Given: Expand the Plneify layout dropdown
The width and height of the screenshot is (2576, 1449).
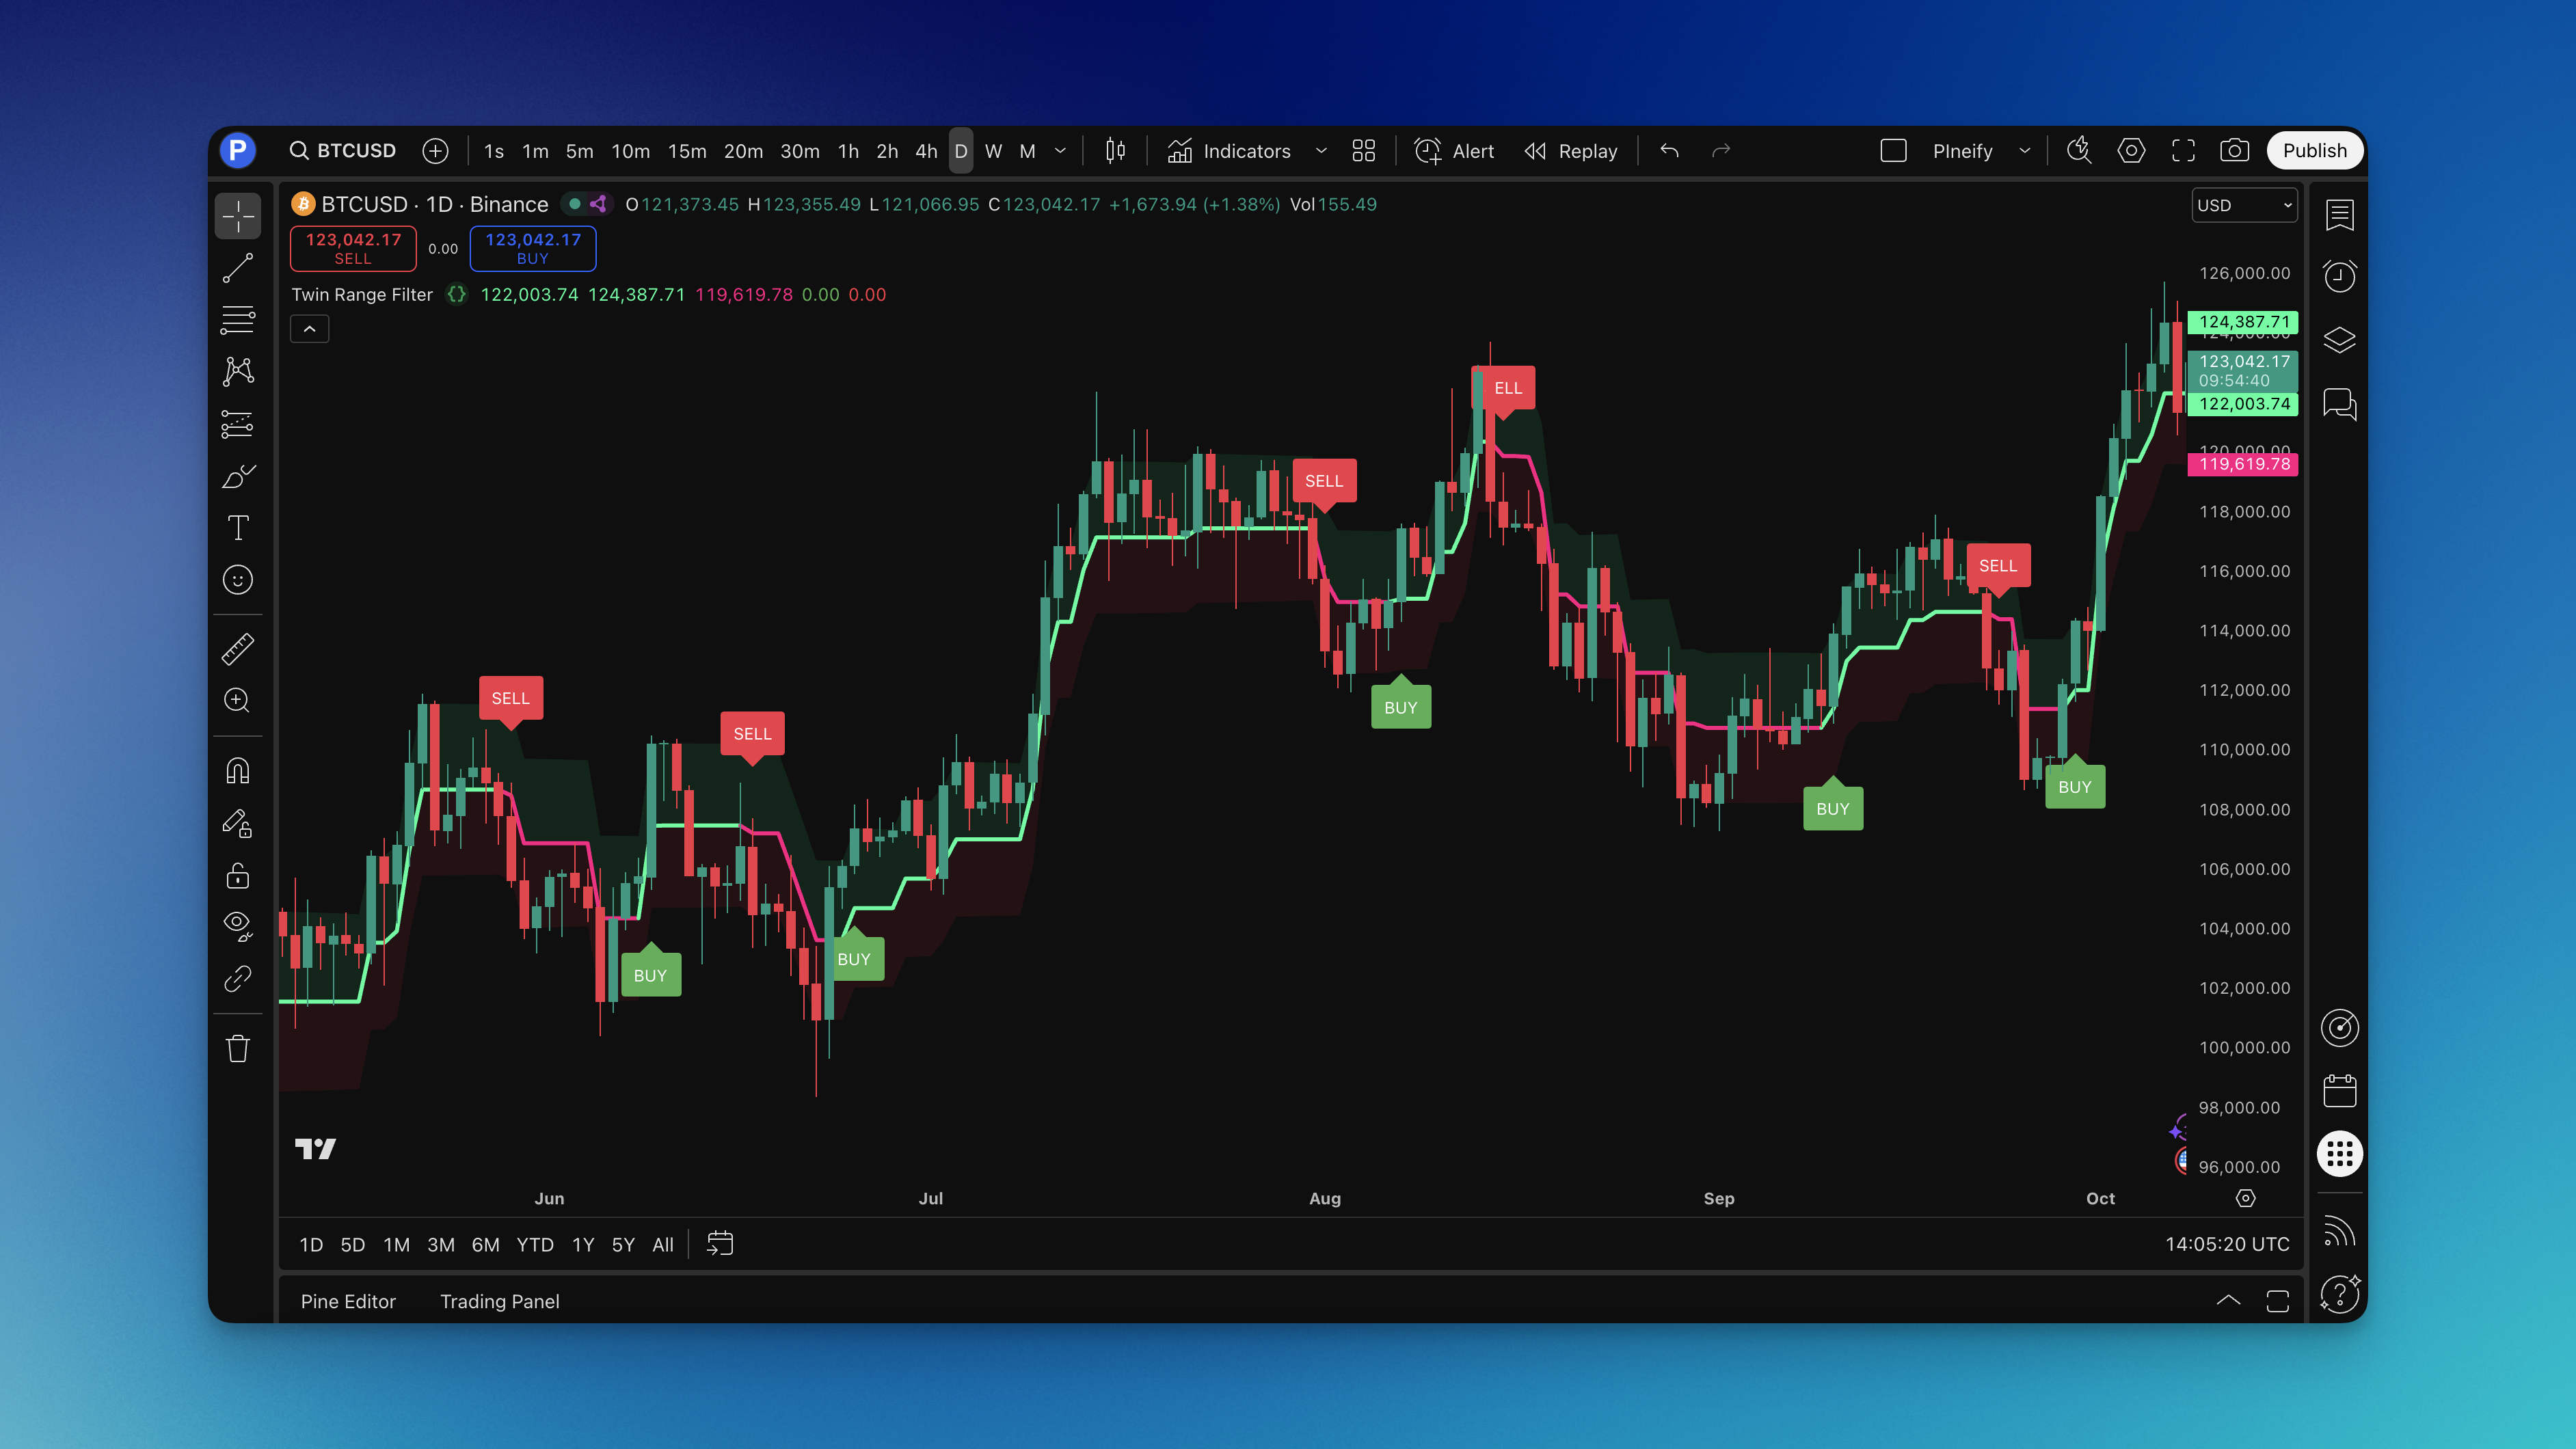Looking at the screenshot, I should 2024,151.
